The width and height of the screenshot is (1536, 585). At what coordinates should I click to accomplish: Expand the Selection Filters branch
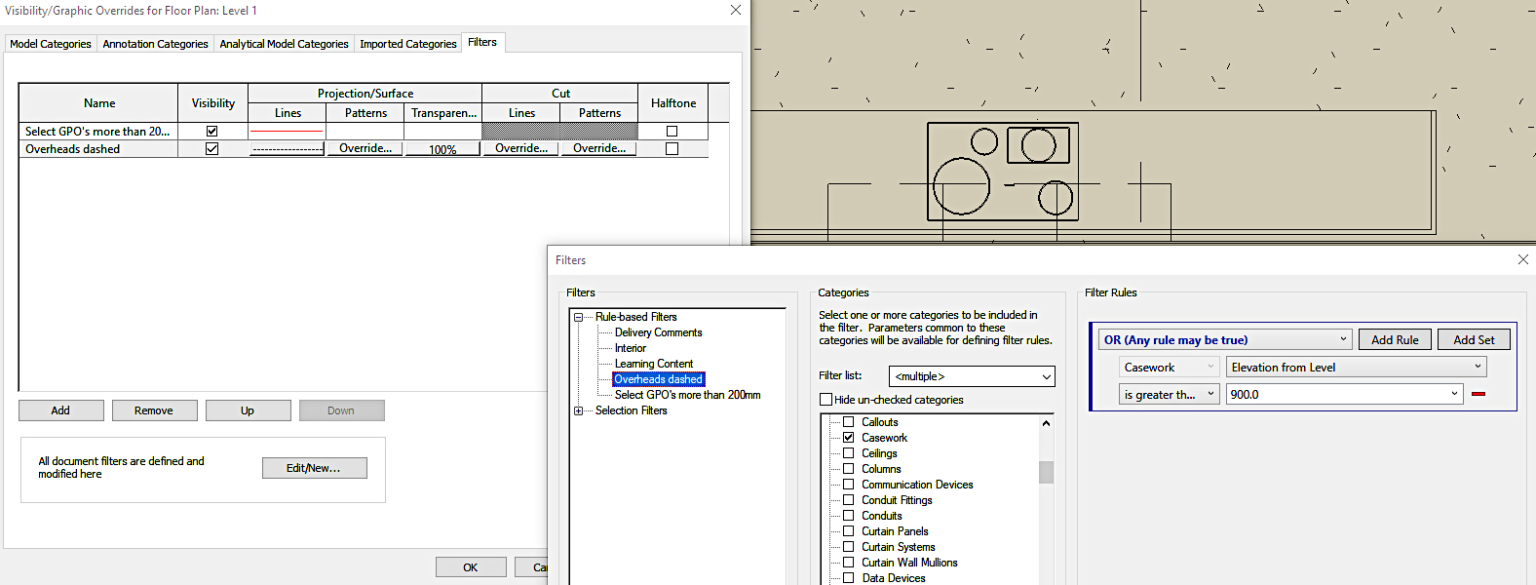[578, 410]
